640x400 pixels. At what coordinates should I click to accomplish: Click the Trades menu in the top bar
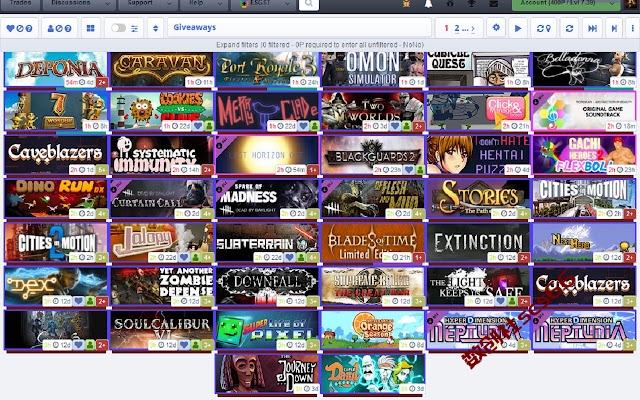click(20, 4)
